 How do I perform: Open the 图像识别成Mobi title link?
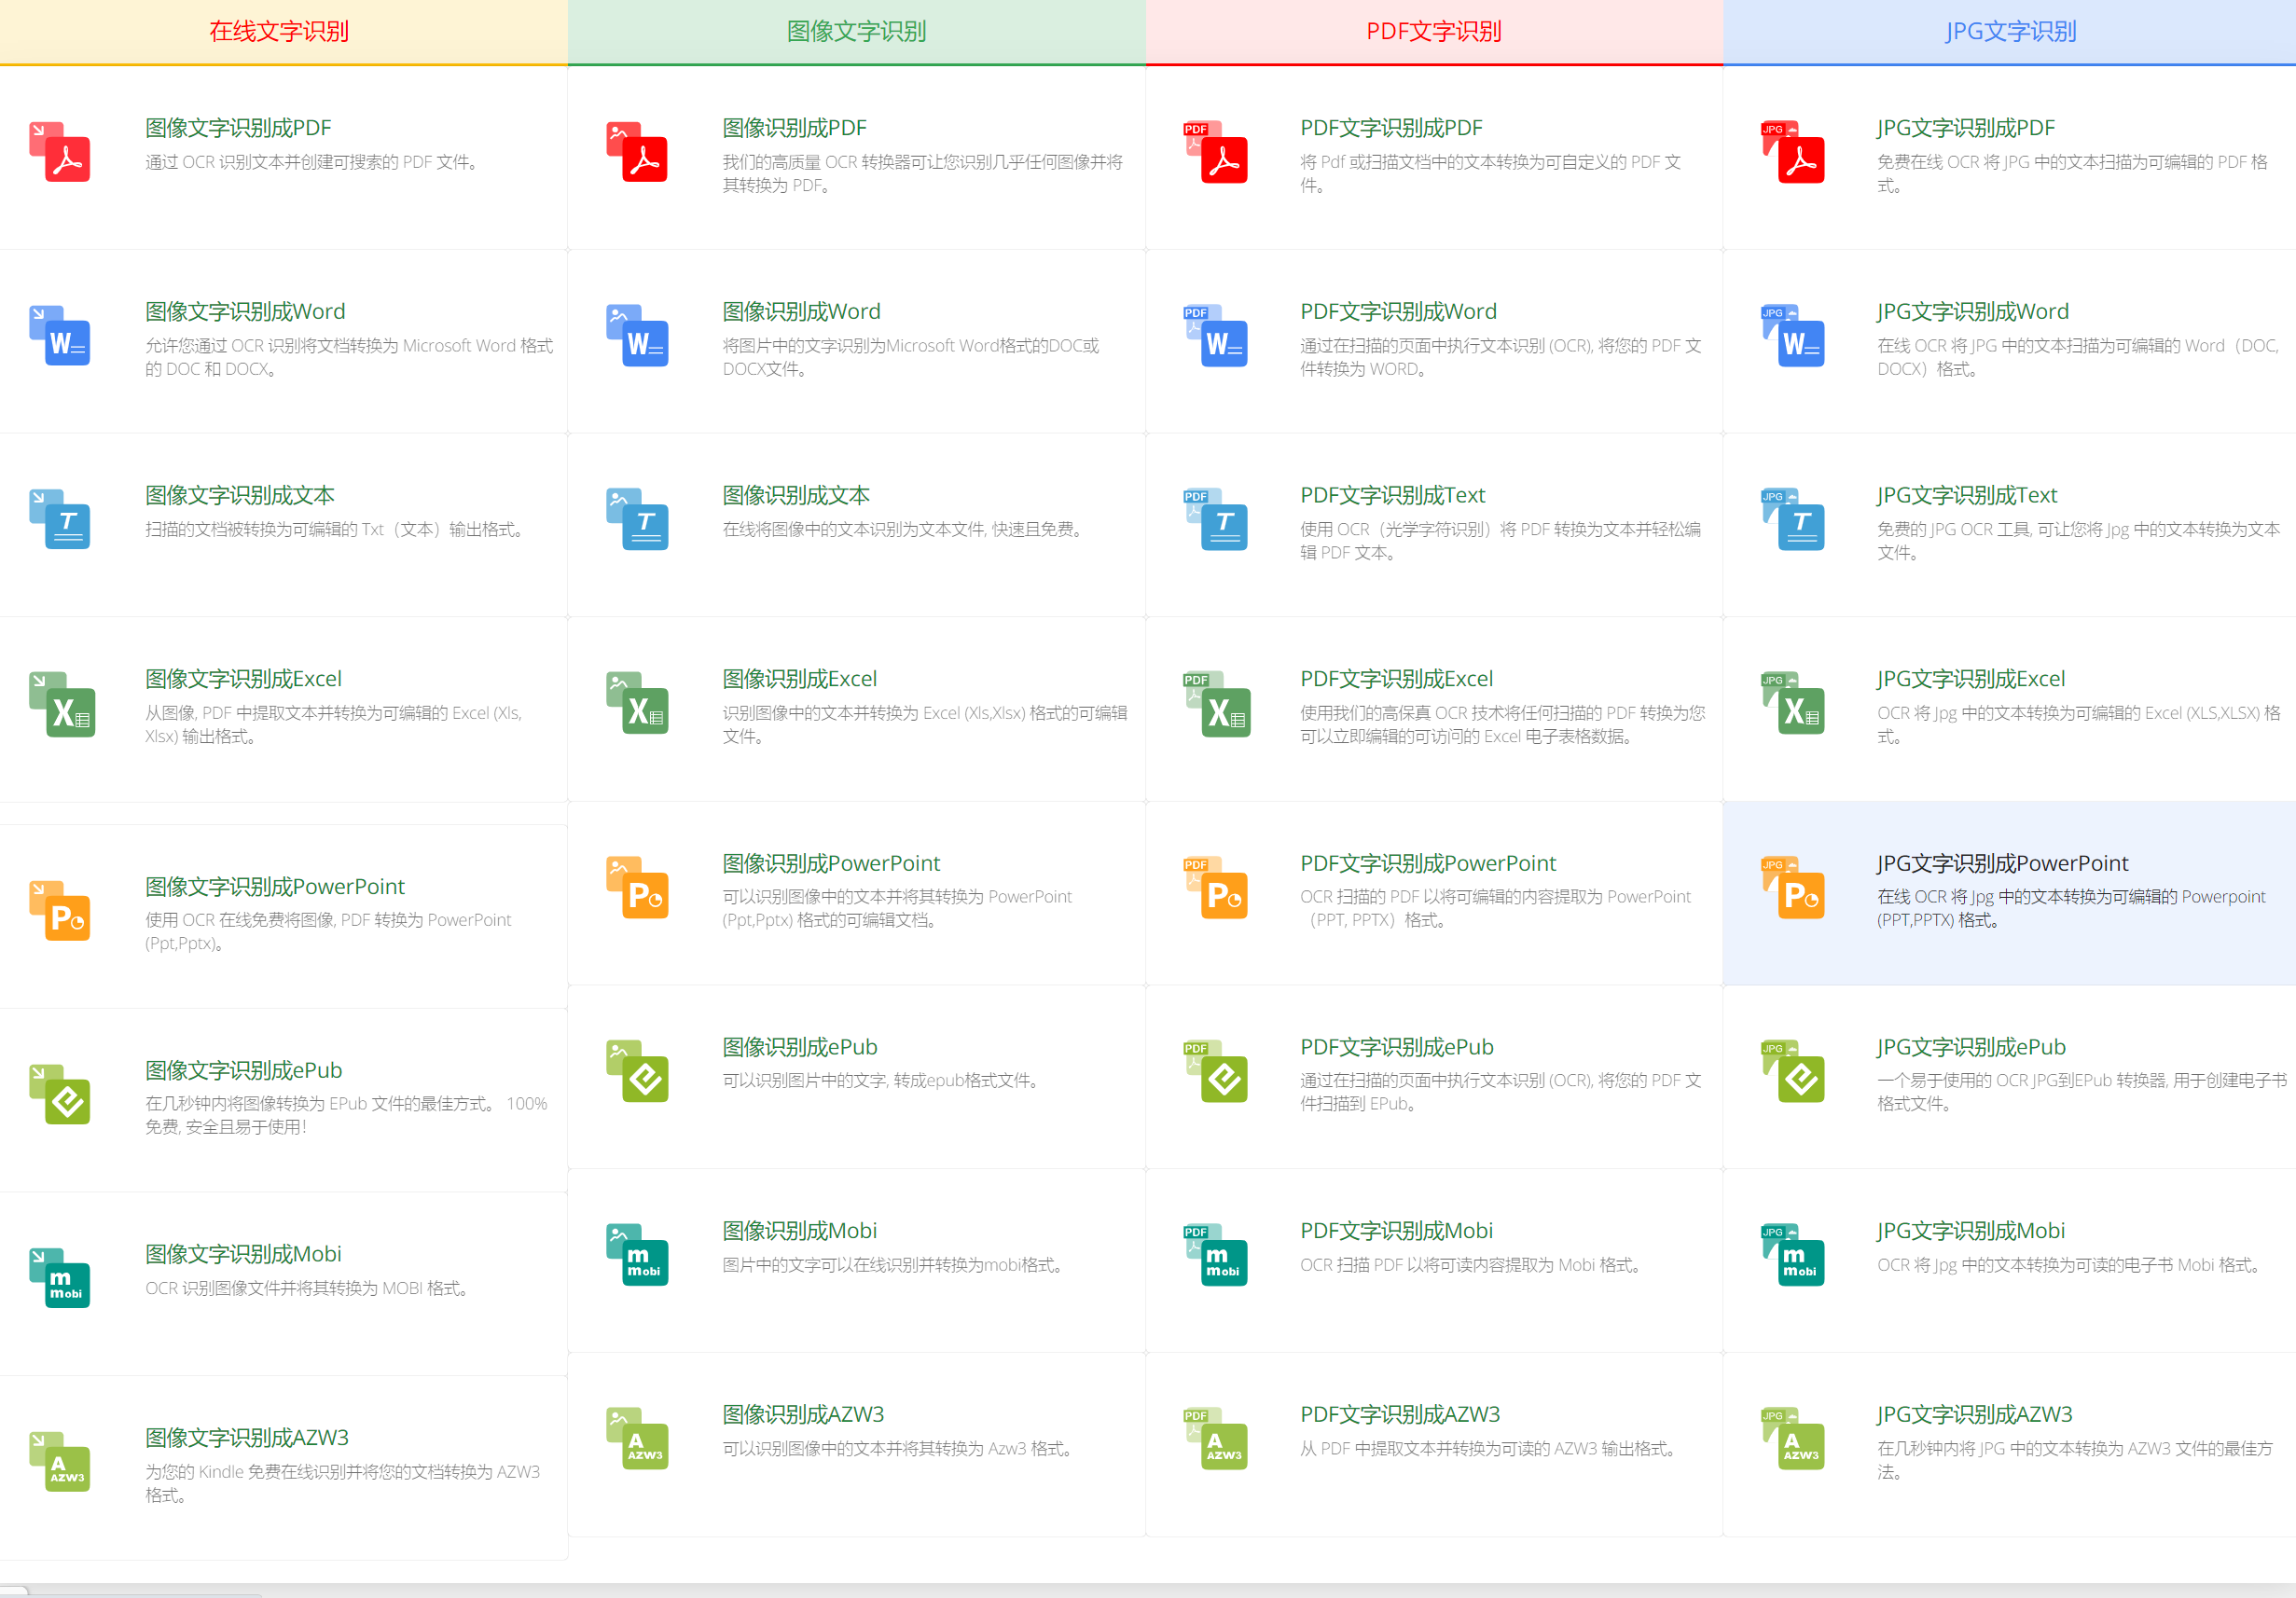[799, 1231]
